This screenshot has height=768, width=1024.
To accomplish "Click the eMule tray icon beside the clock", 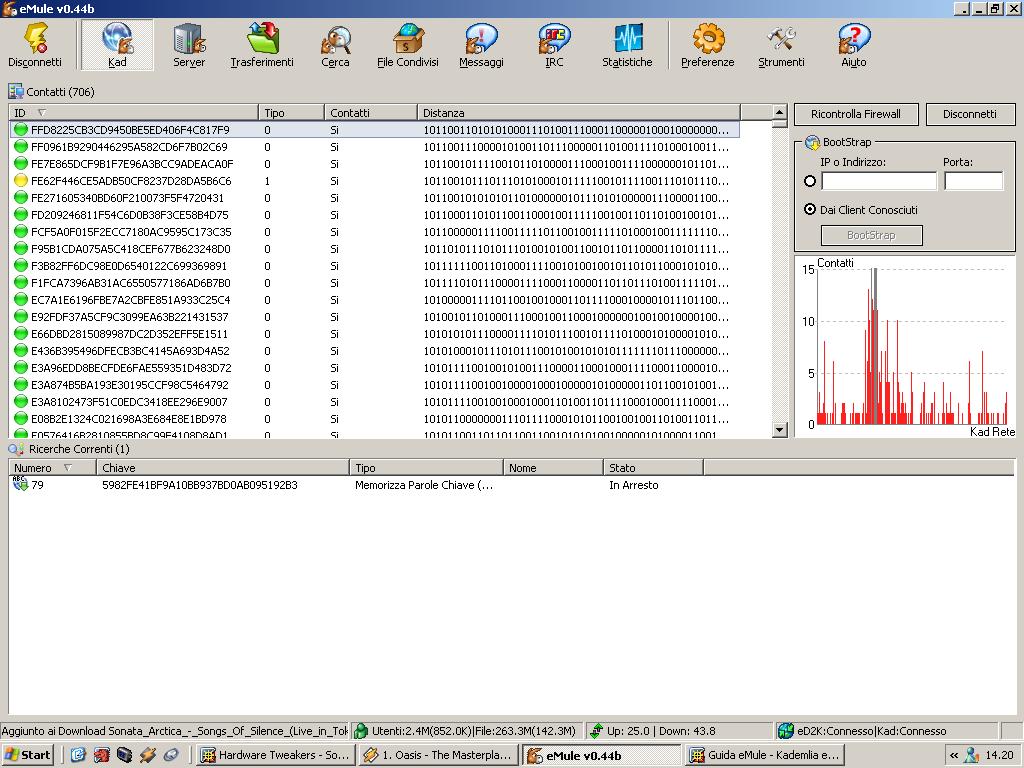I will pyautogui.click(x=972, y=755).
